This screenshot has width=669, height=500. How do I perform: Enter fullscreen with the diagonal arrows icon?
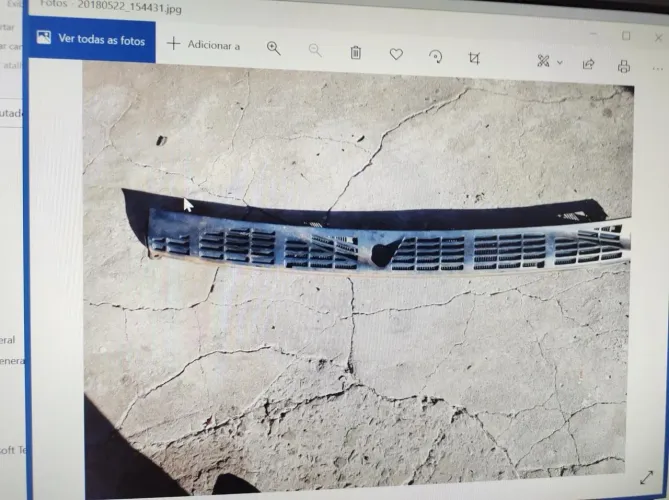coord(646,477)
